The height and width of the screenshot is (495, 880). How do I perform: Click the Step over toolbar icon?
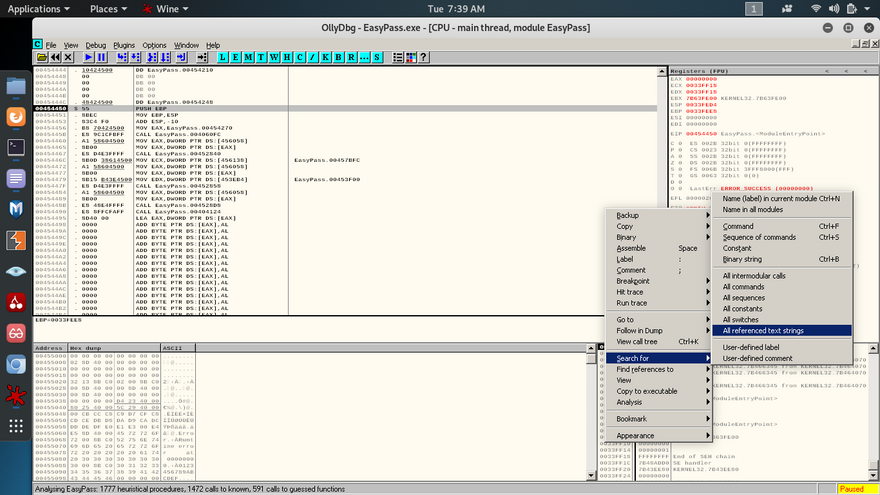(x=135, y=57)
